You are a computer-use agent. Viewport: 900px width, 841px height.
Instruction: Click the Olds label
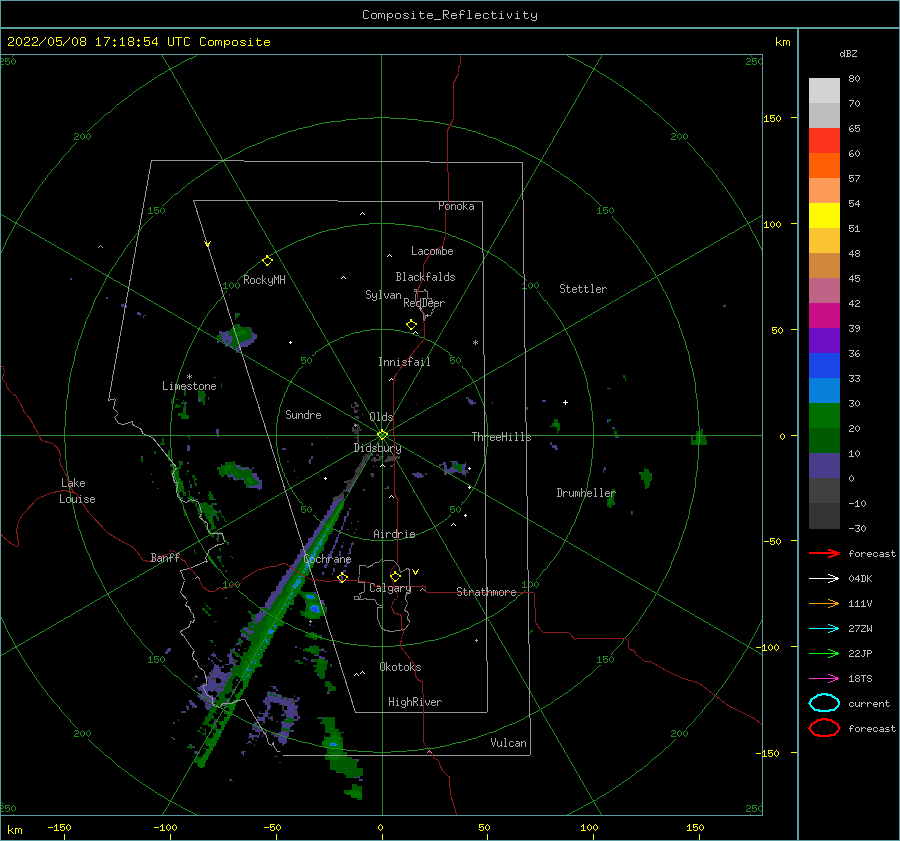381,416
